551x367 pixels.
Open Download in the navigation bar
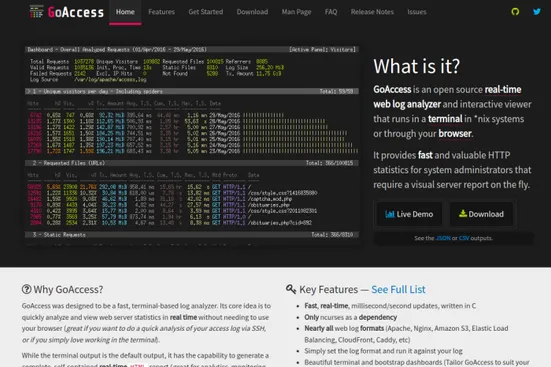coord(252,12)
